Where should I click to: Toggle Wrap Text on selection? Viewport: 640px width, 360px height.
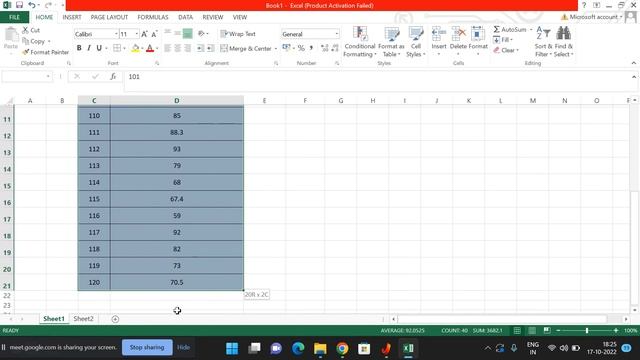(x=238, y=34)
